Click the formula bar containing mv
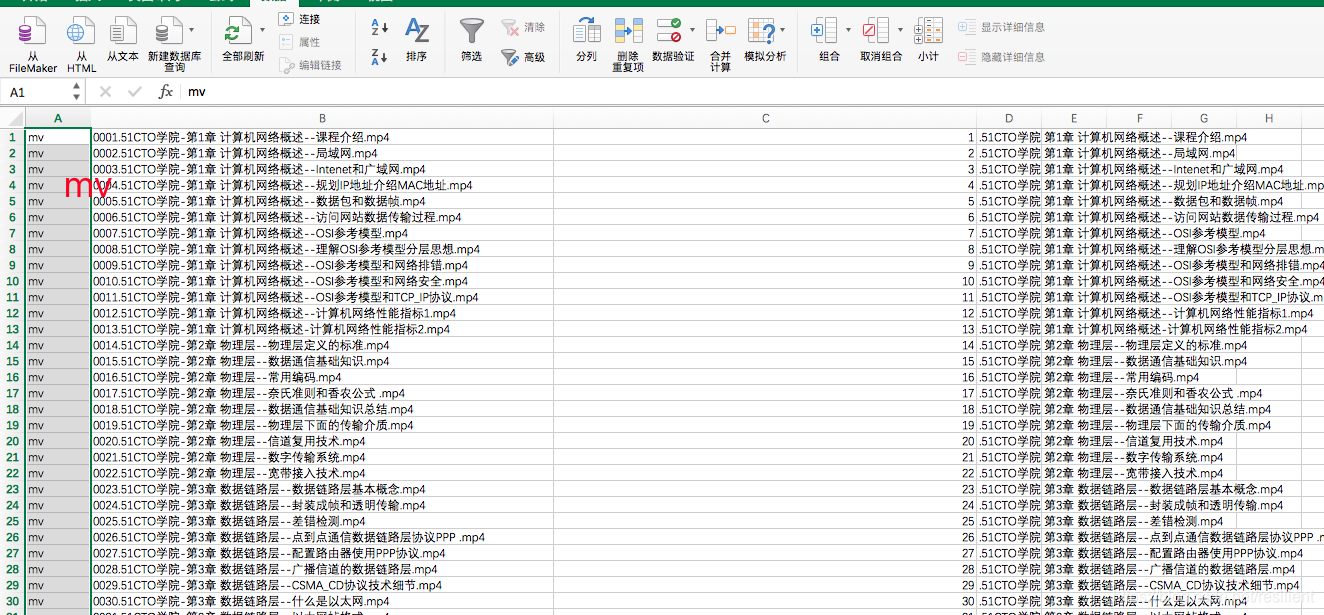Image resolution: width=1324 pixels, height=615 pixels. pos(752,91)
